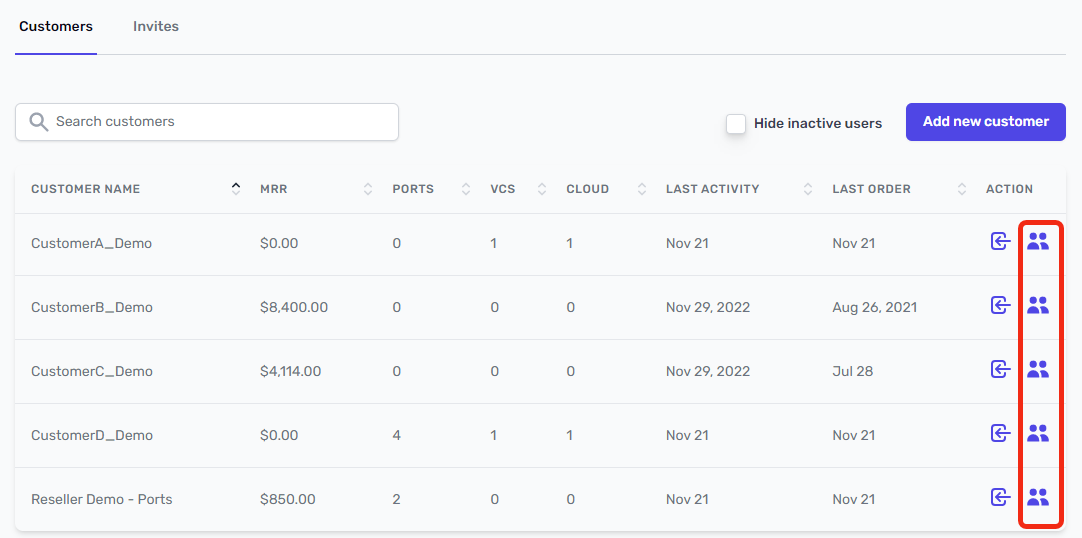Select CustomerB_Demo name cell
1082x538 pixels.
(92, 307)
